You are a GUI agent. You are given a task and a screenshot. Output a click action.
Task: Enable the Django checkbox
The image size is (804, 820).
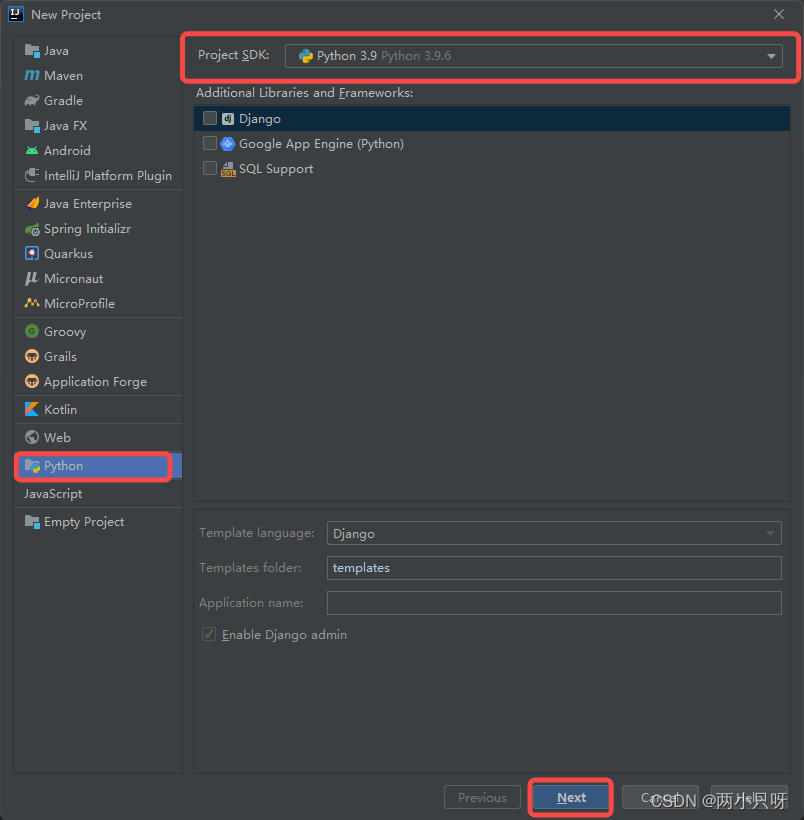coord(210,118)
